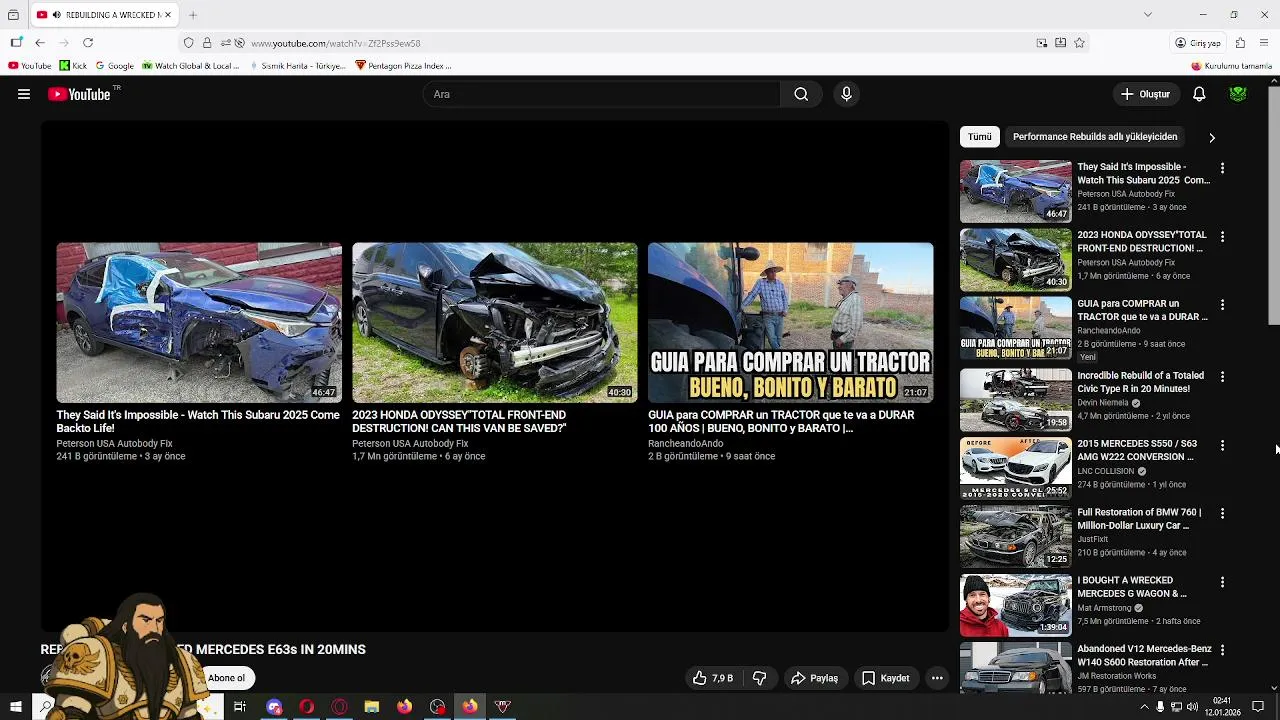Open a new browser tab
1280x720 pixels.
click(x=193, y=15)
